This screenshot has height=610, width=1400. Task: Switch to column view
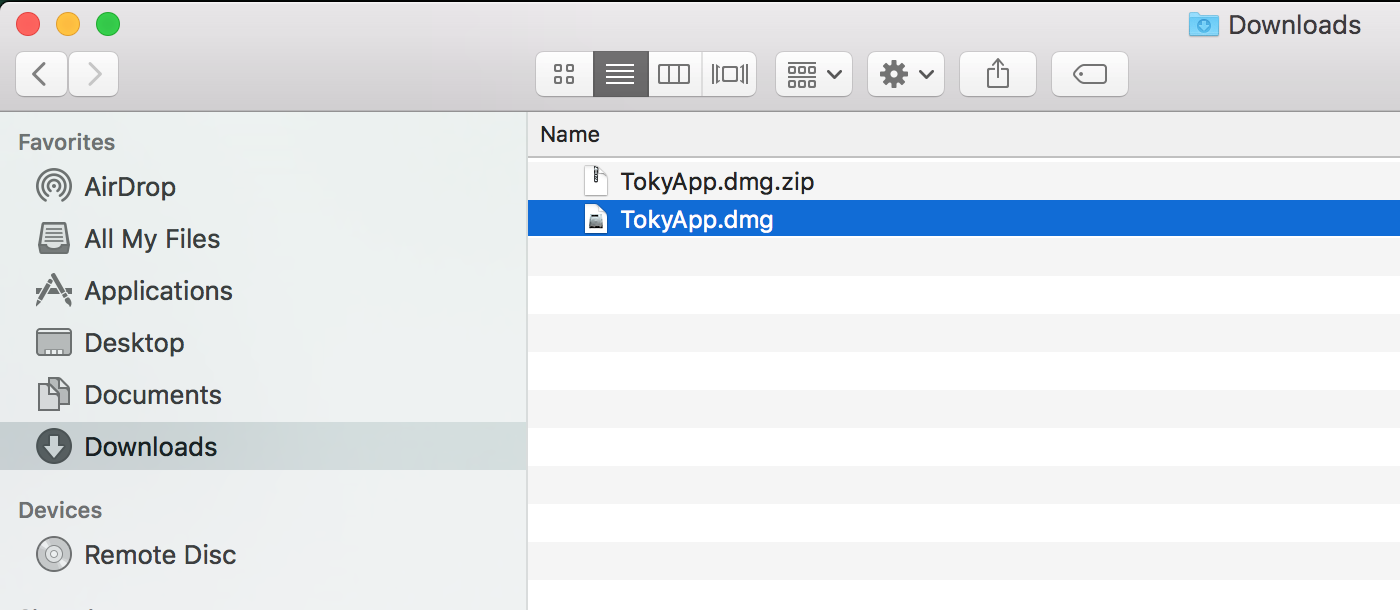click(674, 74)
